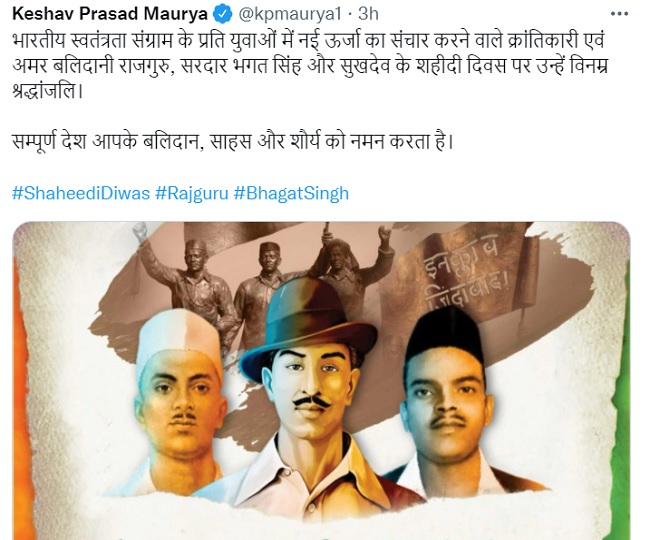Follow the #BhagatSingh hashtag

[x=291, y=194]
